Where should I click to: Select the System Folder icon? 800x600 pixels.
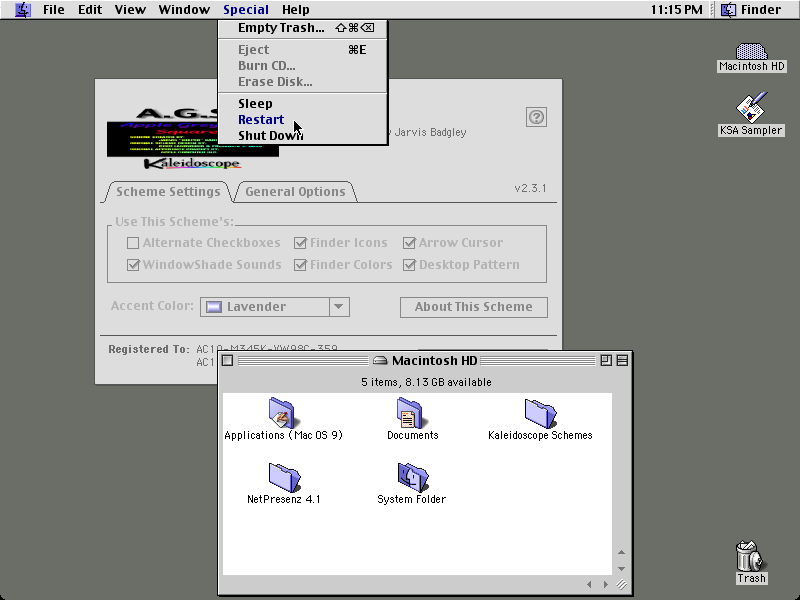pyautogui.click(x=412, y=477)
